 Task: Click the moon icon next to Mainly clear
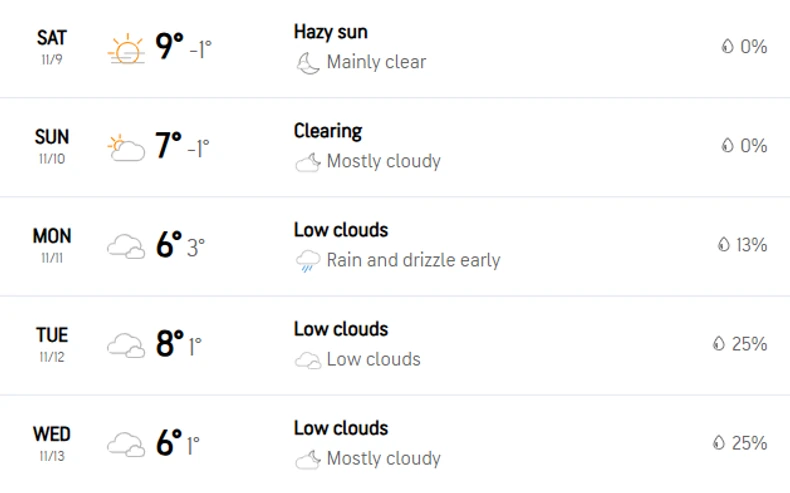[307, 63]
